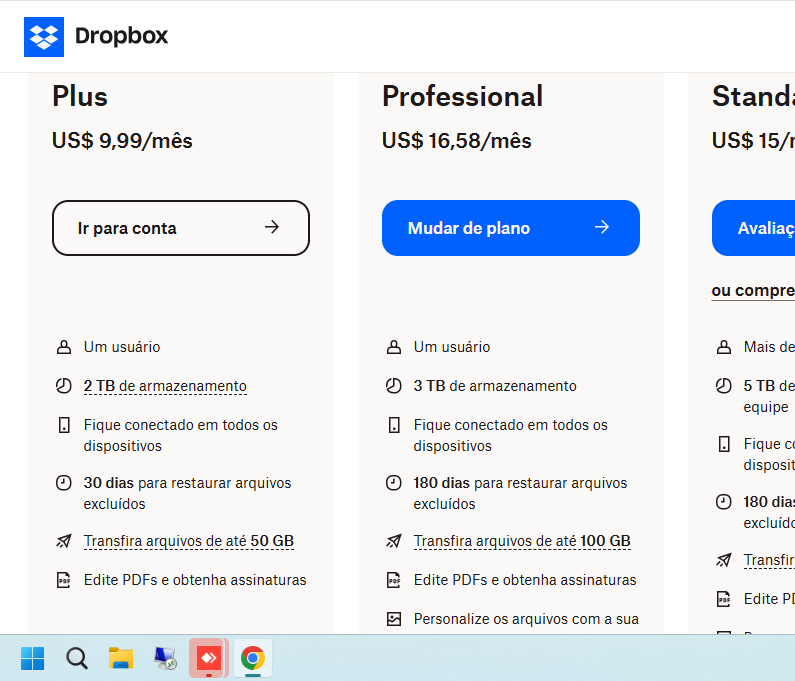Viewport: 795px width, 681px height.
Task: Open Ir para conta button
Action: [181, 228]
